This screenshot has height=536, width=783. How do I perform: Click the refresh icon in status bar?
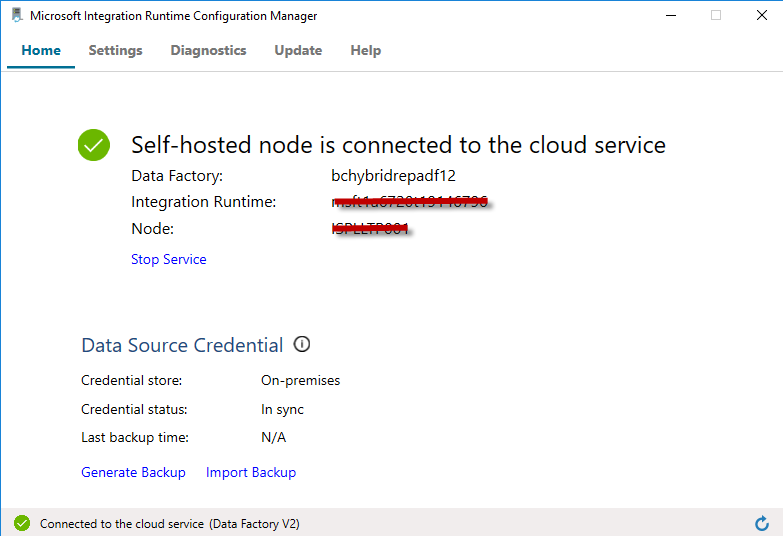point(762,523)
